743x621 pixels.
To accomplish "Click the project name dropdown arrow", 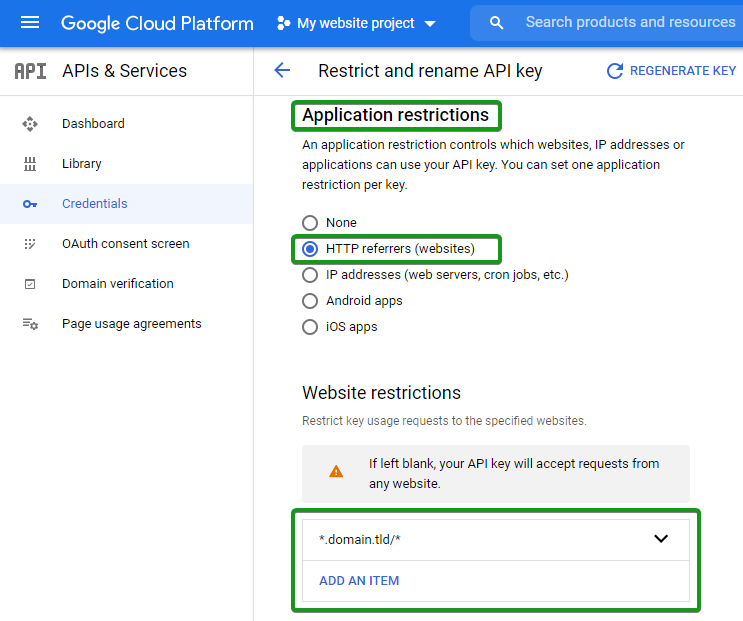I will coord(430,24).
